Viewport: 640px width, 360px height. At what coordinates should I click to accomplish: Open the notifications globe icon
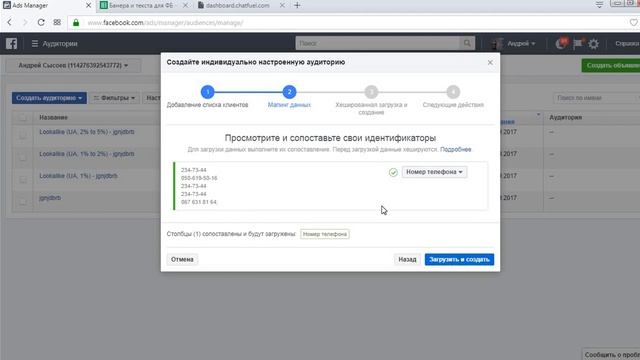561,43
